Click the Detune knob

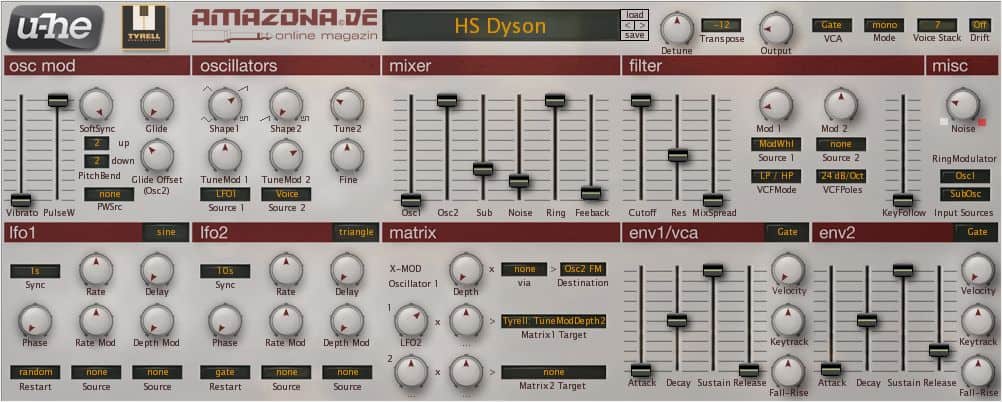[676, 28]
